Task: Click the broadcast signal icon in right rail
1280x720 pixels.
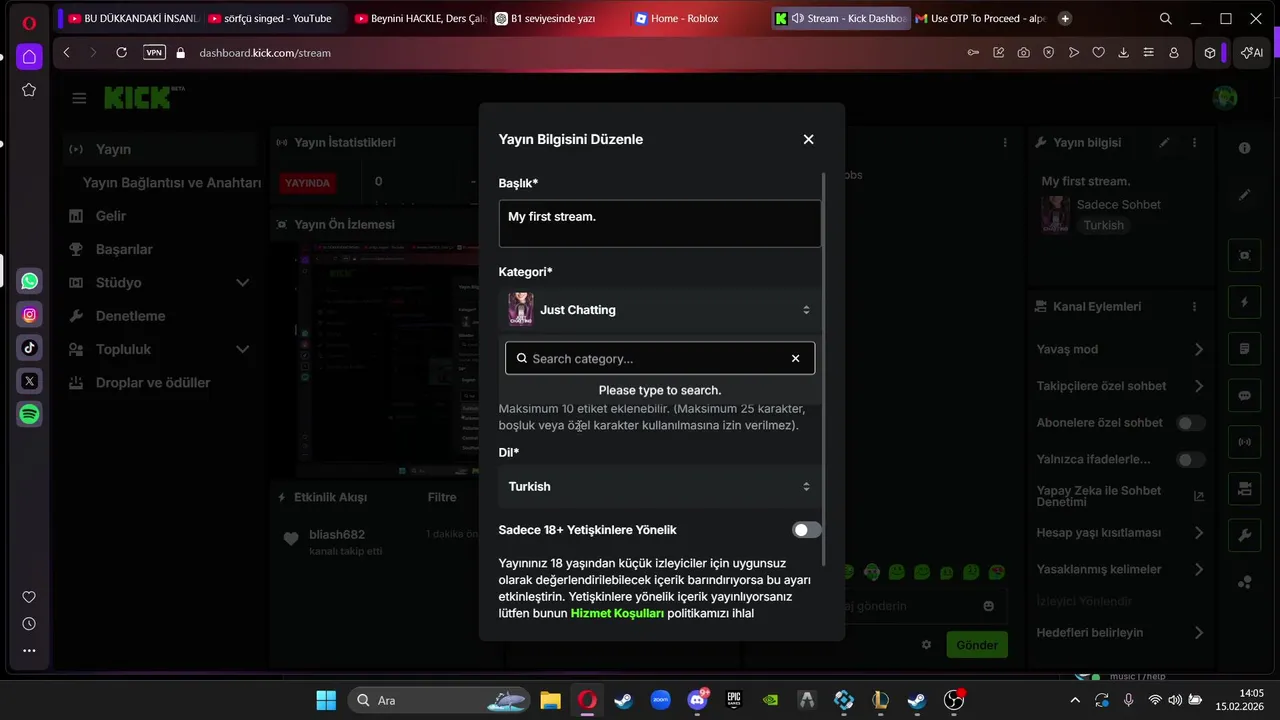Action: (x=1244, y=442)
